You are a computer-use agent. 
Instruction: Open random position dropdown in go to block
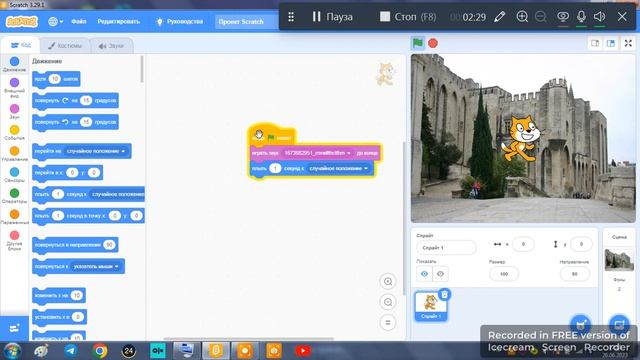(97, 151)
